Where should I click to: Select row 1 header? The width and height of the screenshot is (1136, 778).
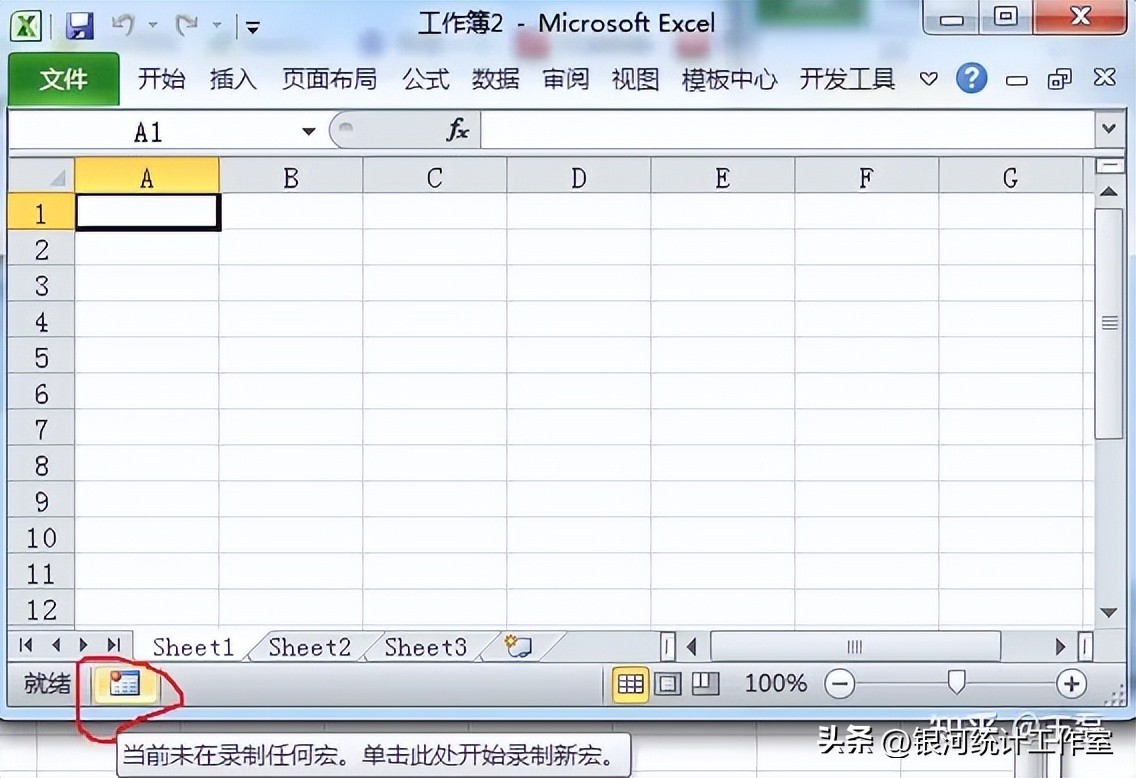tap(41, 213)
